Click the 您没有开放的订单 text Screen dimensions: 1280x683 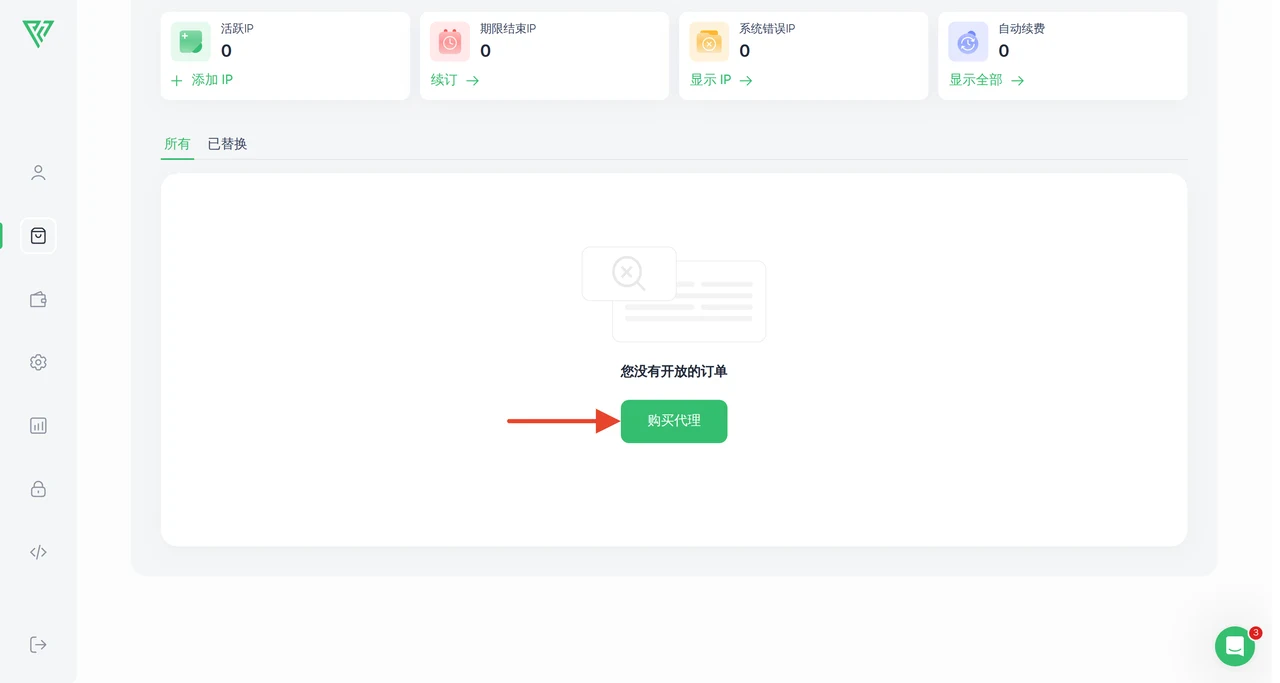coord(674,371)
